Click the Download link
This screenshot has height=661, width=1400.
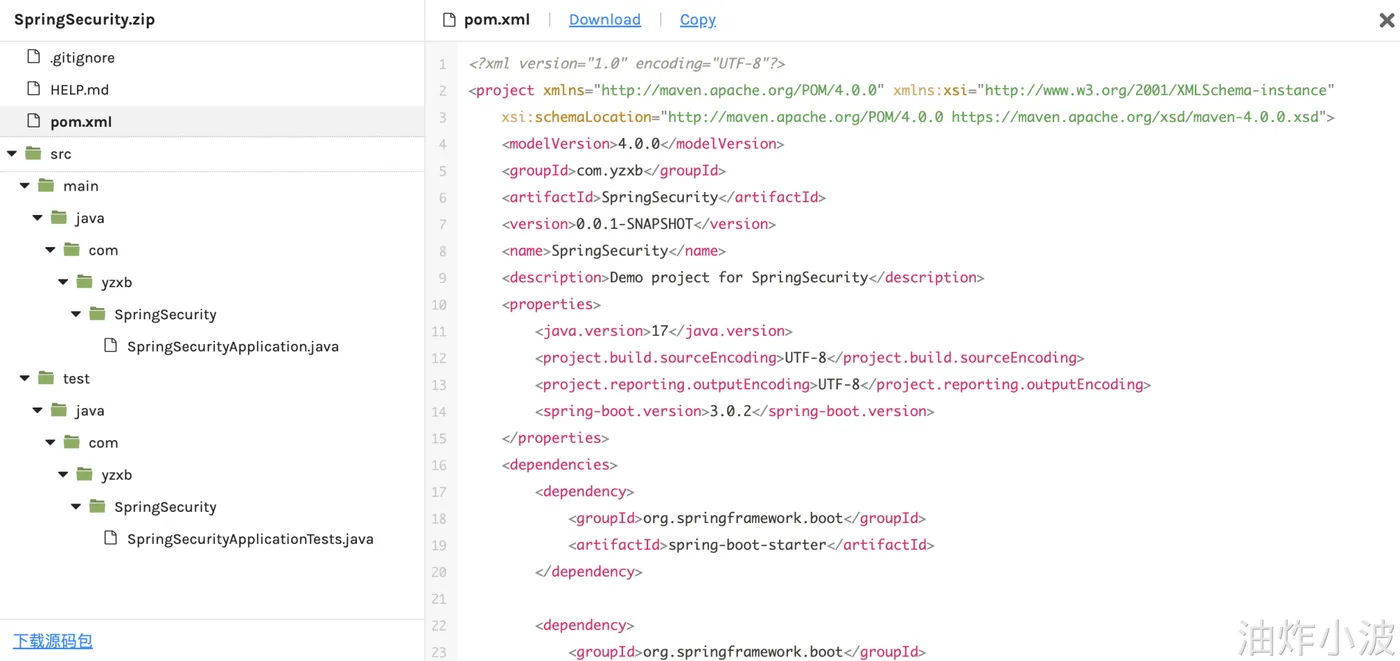coord(604,20)
